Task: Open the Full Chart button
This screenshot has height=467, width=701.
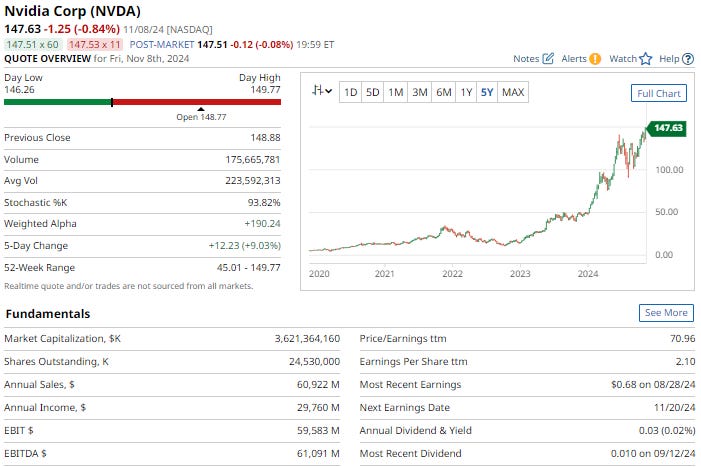Action: click(659, 93)
